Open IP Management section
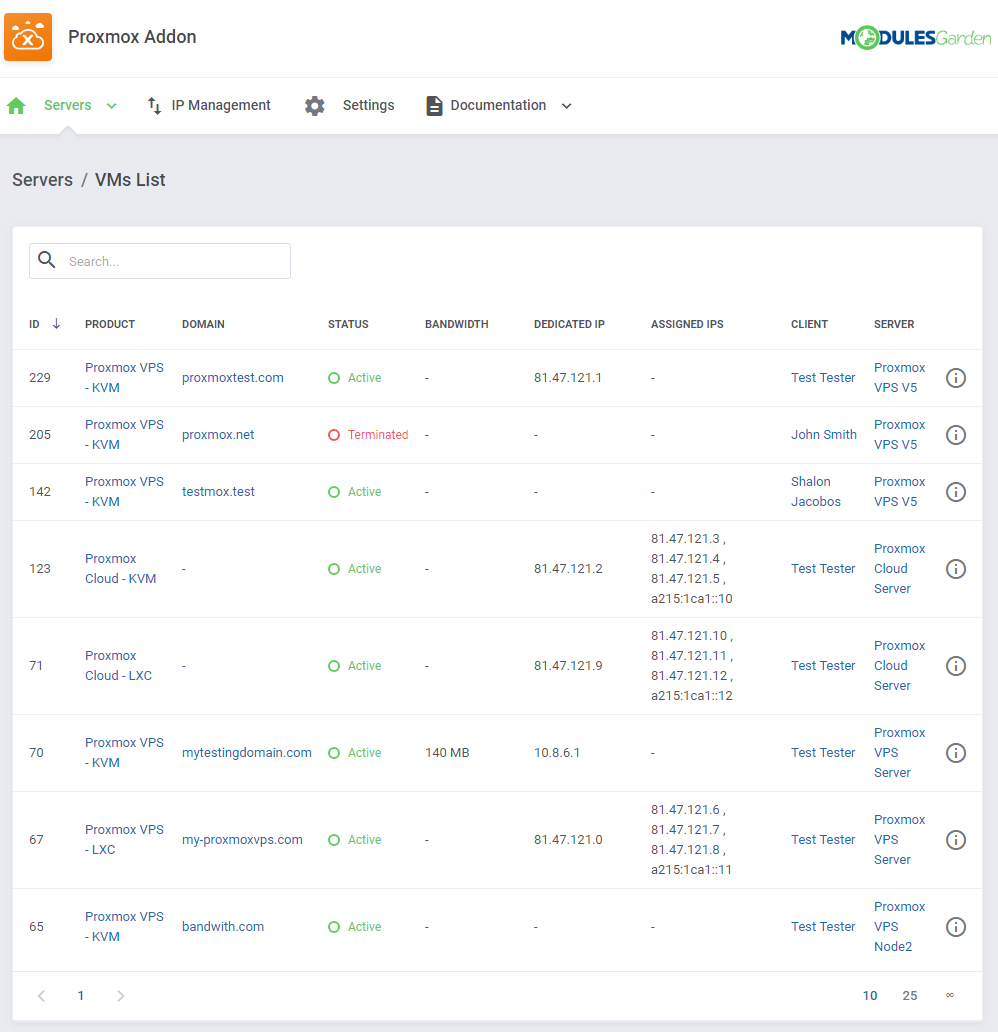 221,105
